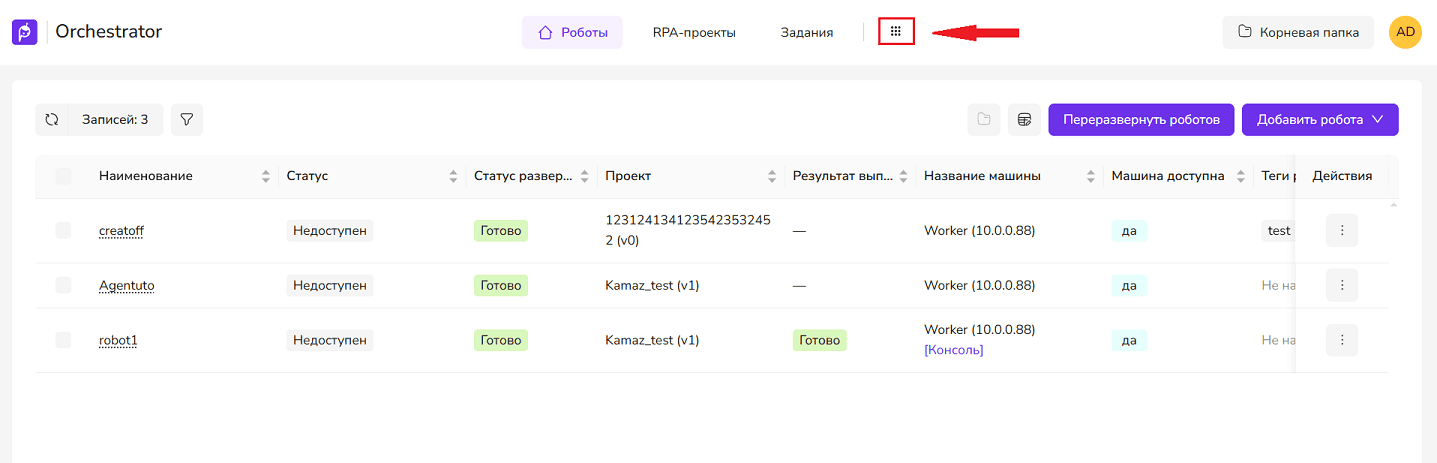Open actions menu for robot1
The height and width of the screenshot is (463, 1437).
[x=1341, y=340]
